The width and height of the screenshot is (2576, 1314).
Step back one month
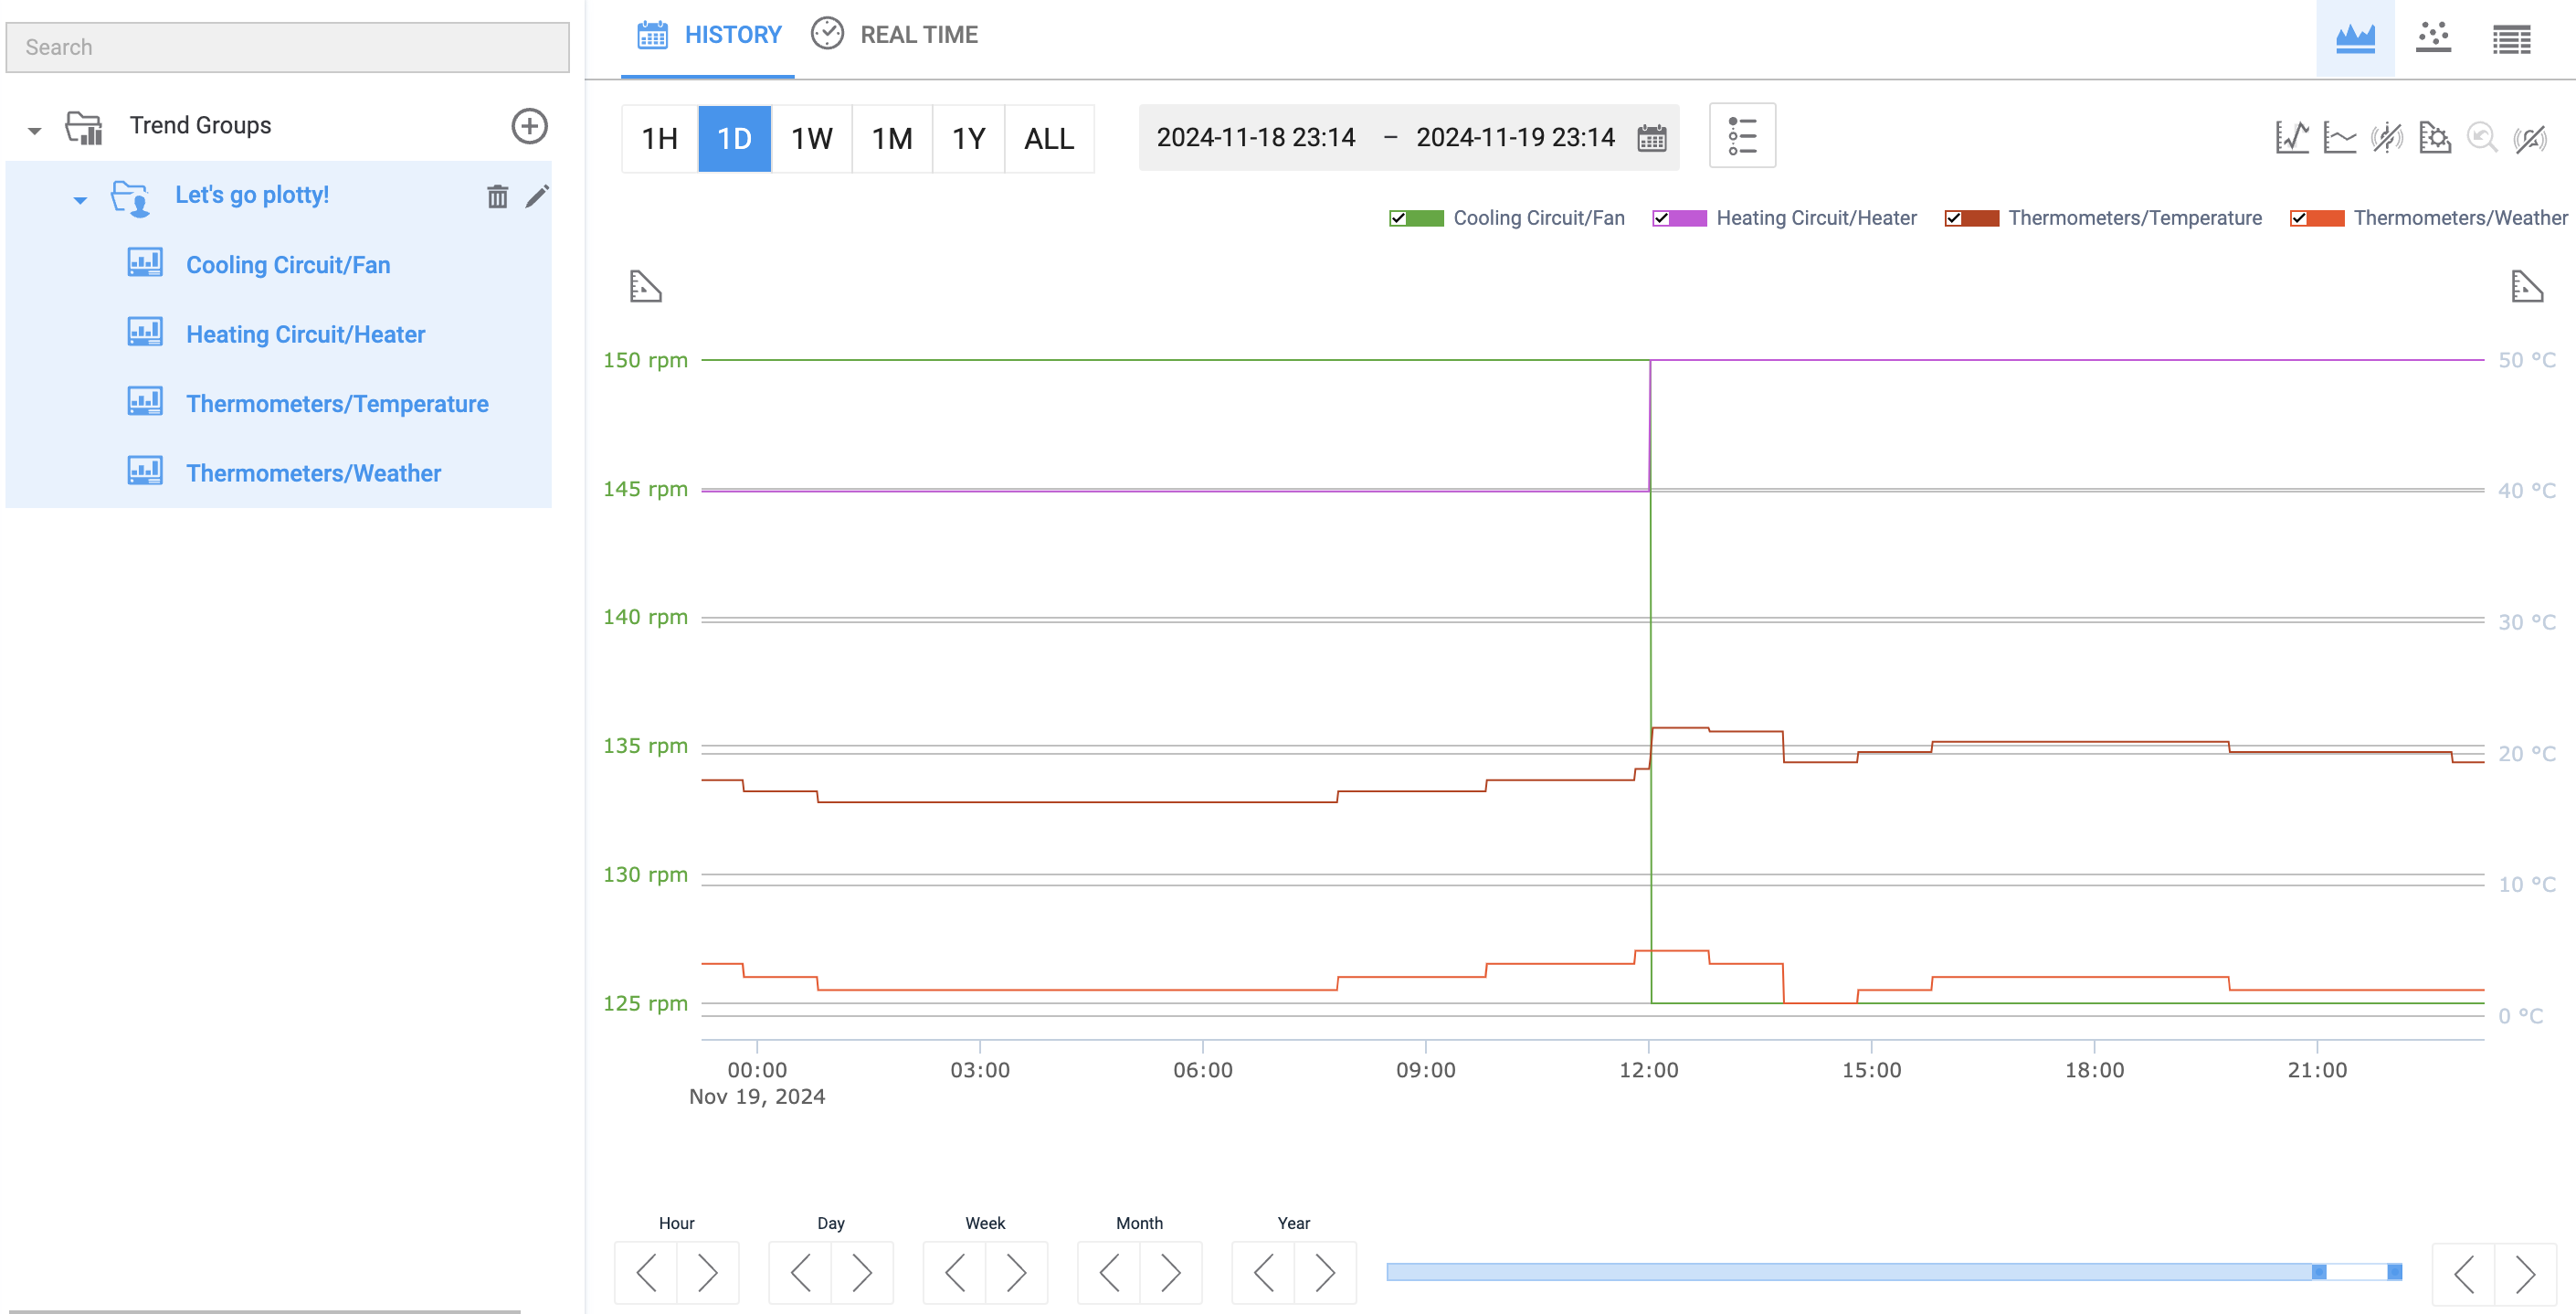click(x=1109, y=1272)
